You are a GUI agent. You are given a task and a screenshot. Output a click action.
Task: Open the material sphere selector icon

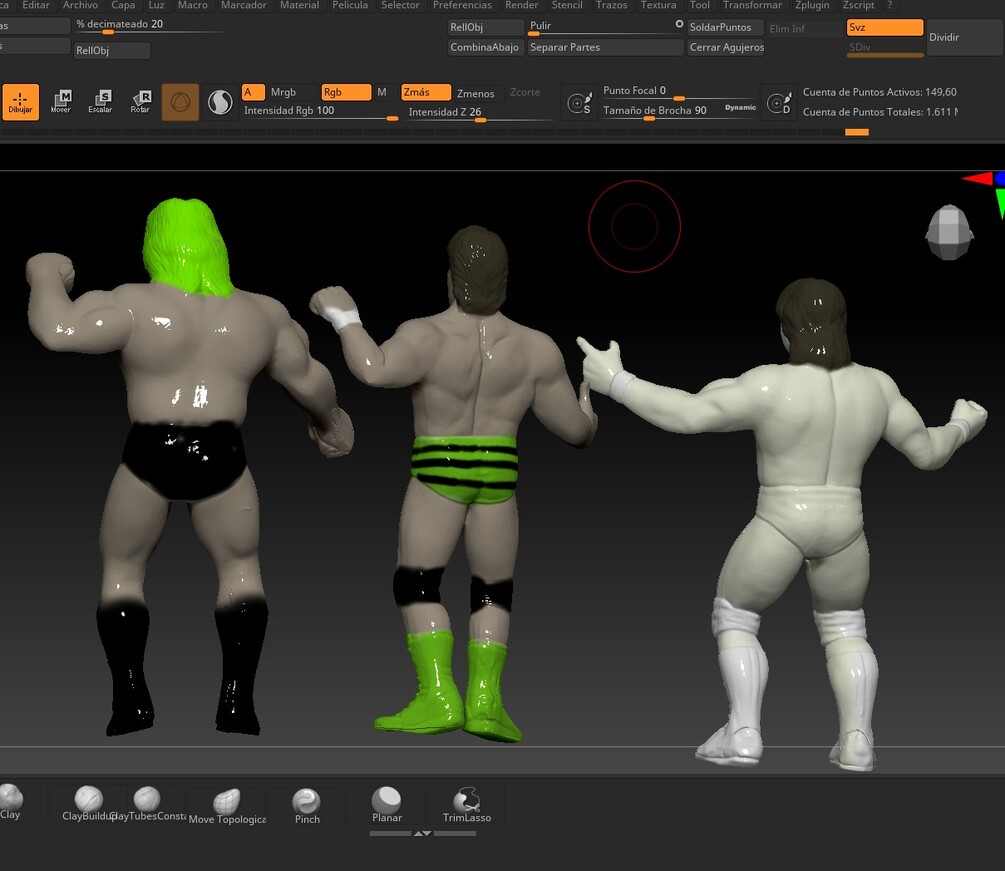pos(180,102)
